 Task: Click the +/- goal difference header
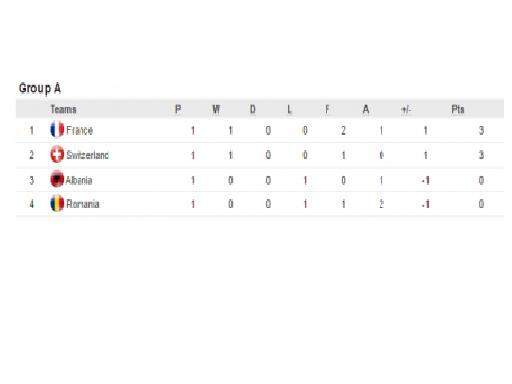[x=406, y=109]
